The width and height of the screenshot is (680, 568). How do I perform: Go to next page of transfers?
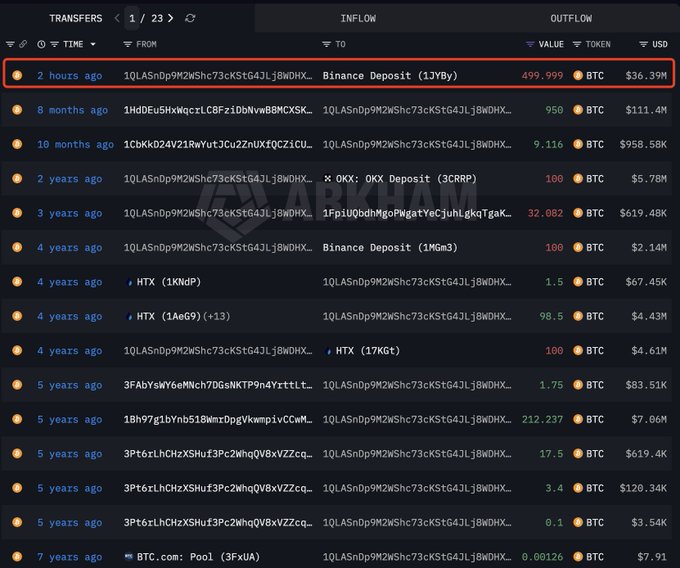tap(171, 18)
